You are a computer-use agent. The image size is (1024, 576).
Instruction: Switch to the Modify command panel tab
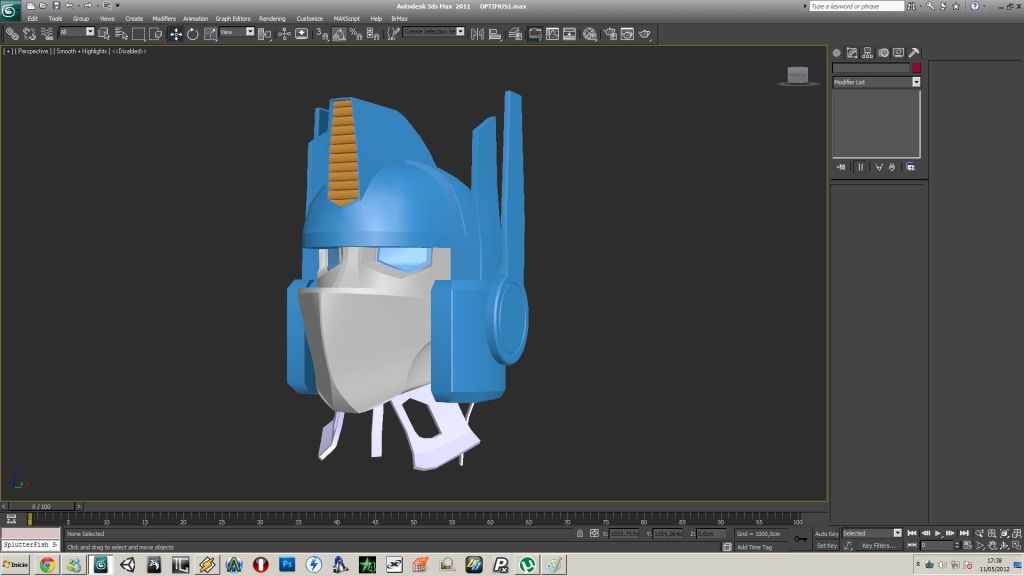[x=852, y=52]
